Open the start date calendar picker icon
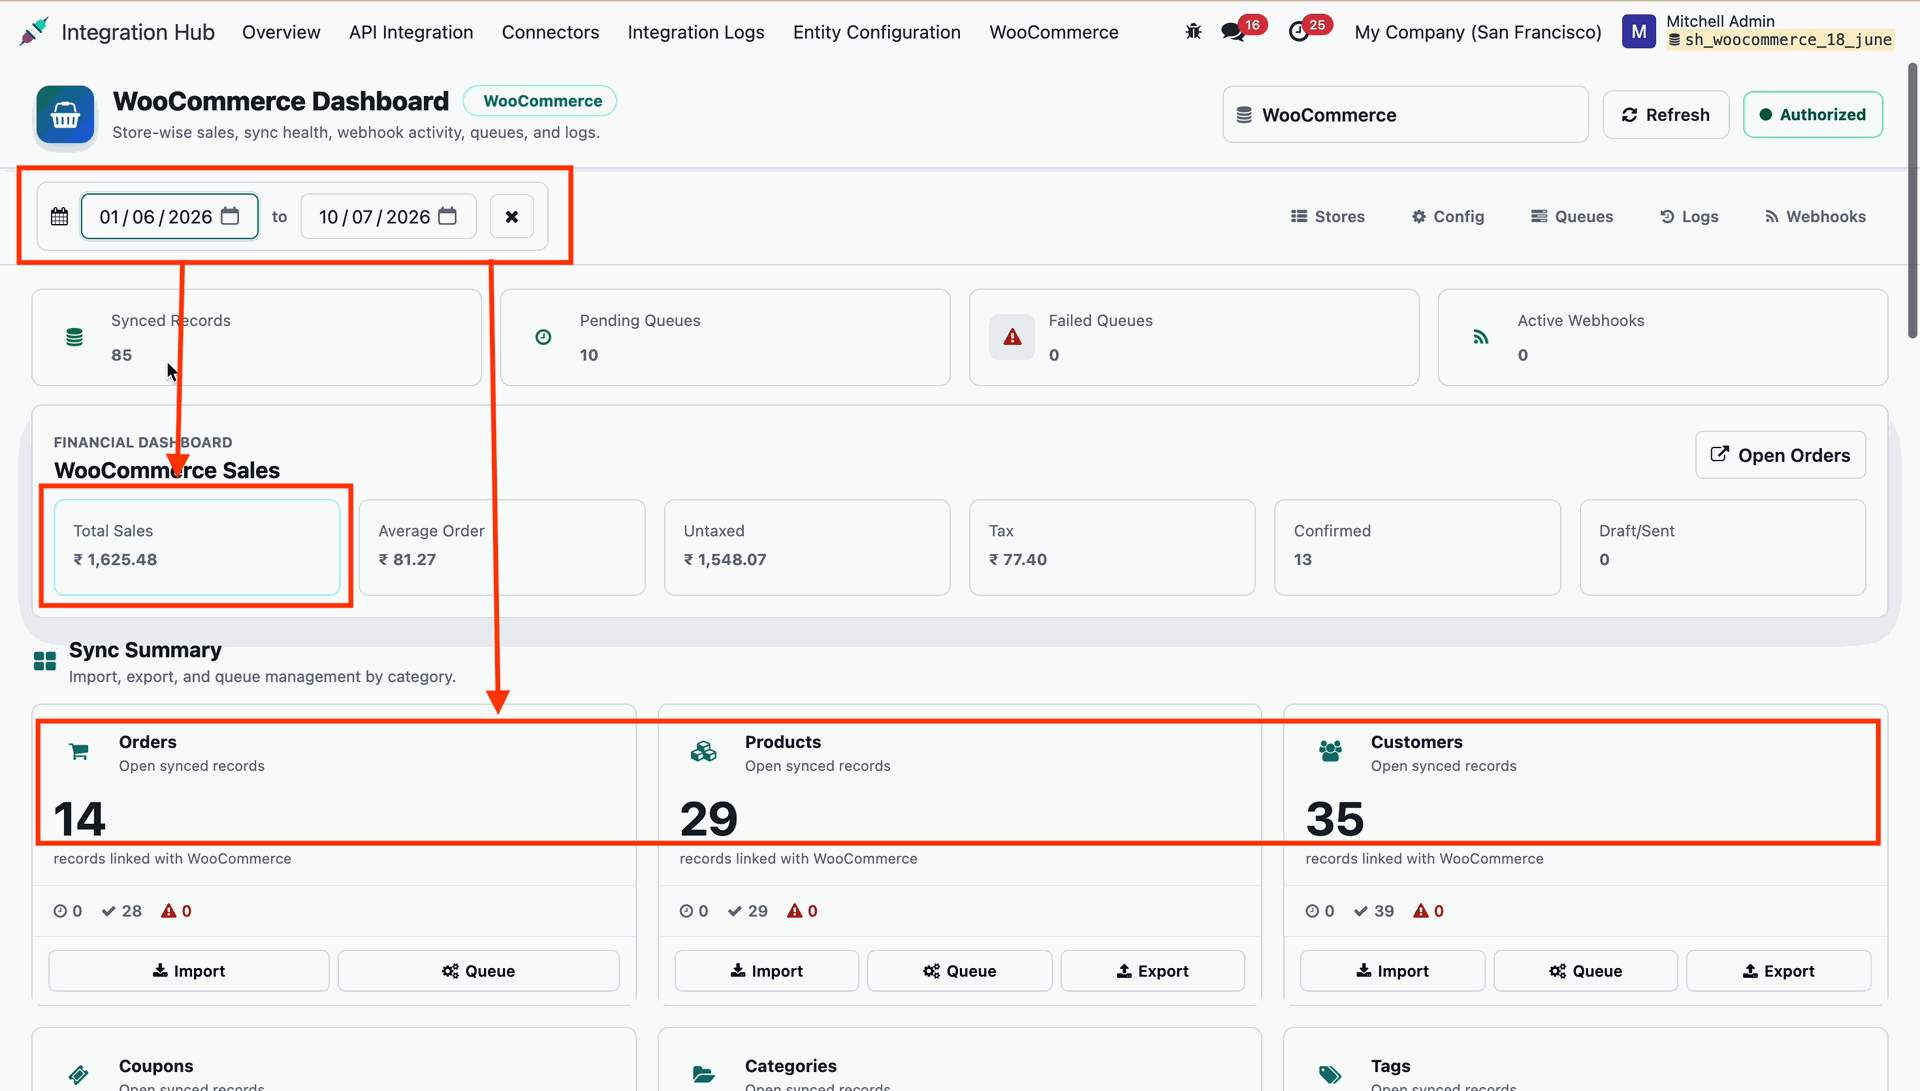 230,216
